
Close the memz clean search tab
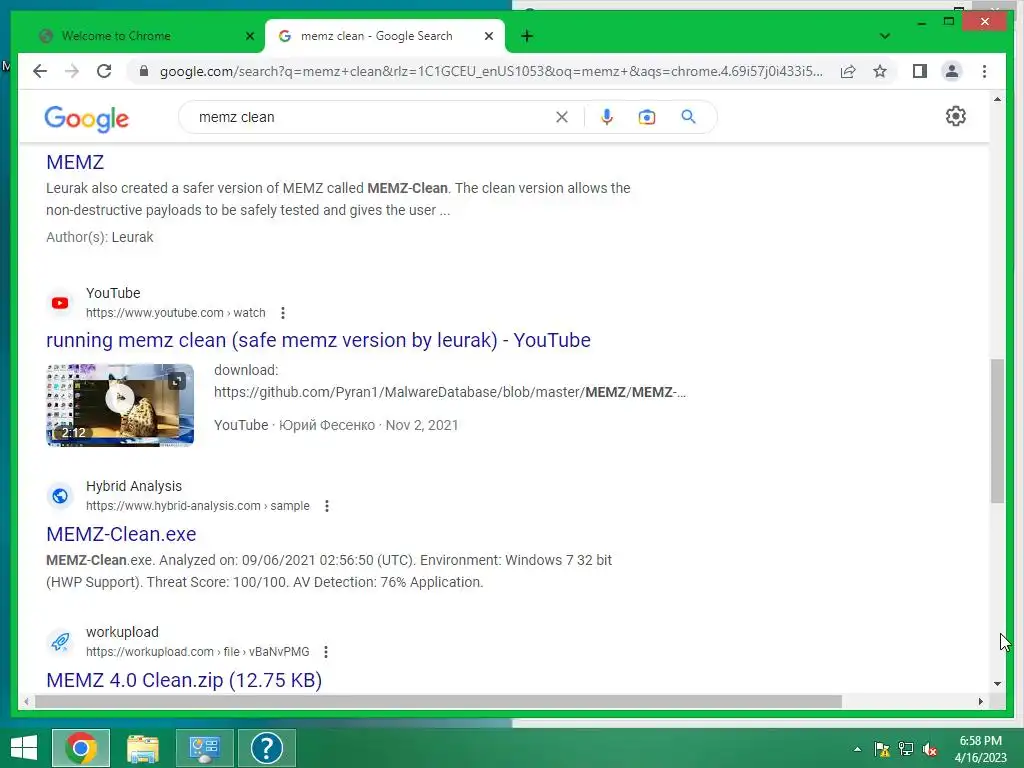(x=488, y=36)
